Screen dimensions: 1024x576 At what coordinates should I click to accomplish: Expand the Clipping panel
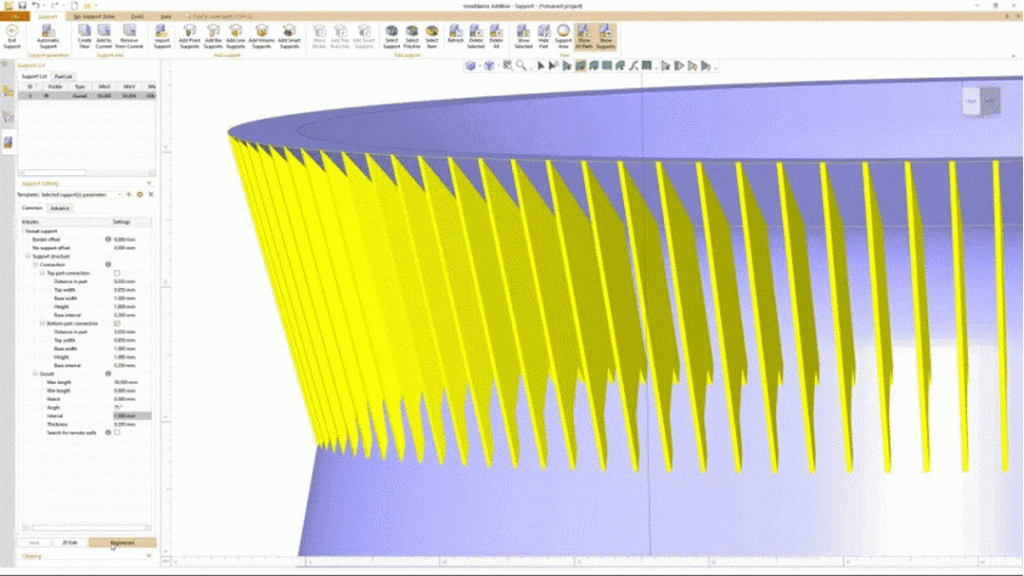point(149,556)
